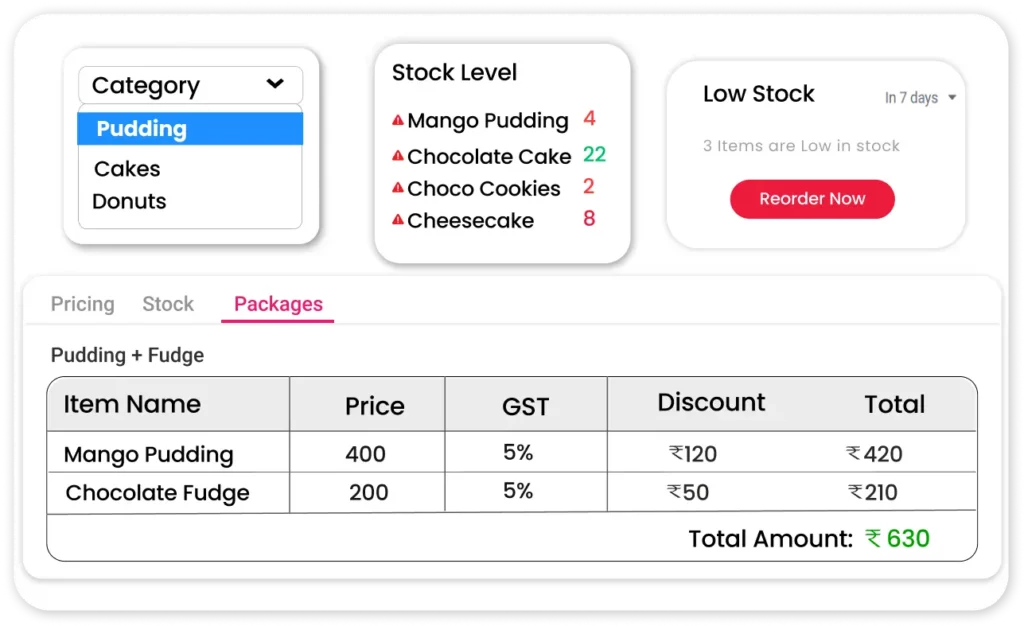1024x626 pixels.
Task: Click the Chocolate Cake stock count 22
Action: pyautogui.click(x=594, y=154)
